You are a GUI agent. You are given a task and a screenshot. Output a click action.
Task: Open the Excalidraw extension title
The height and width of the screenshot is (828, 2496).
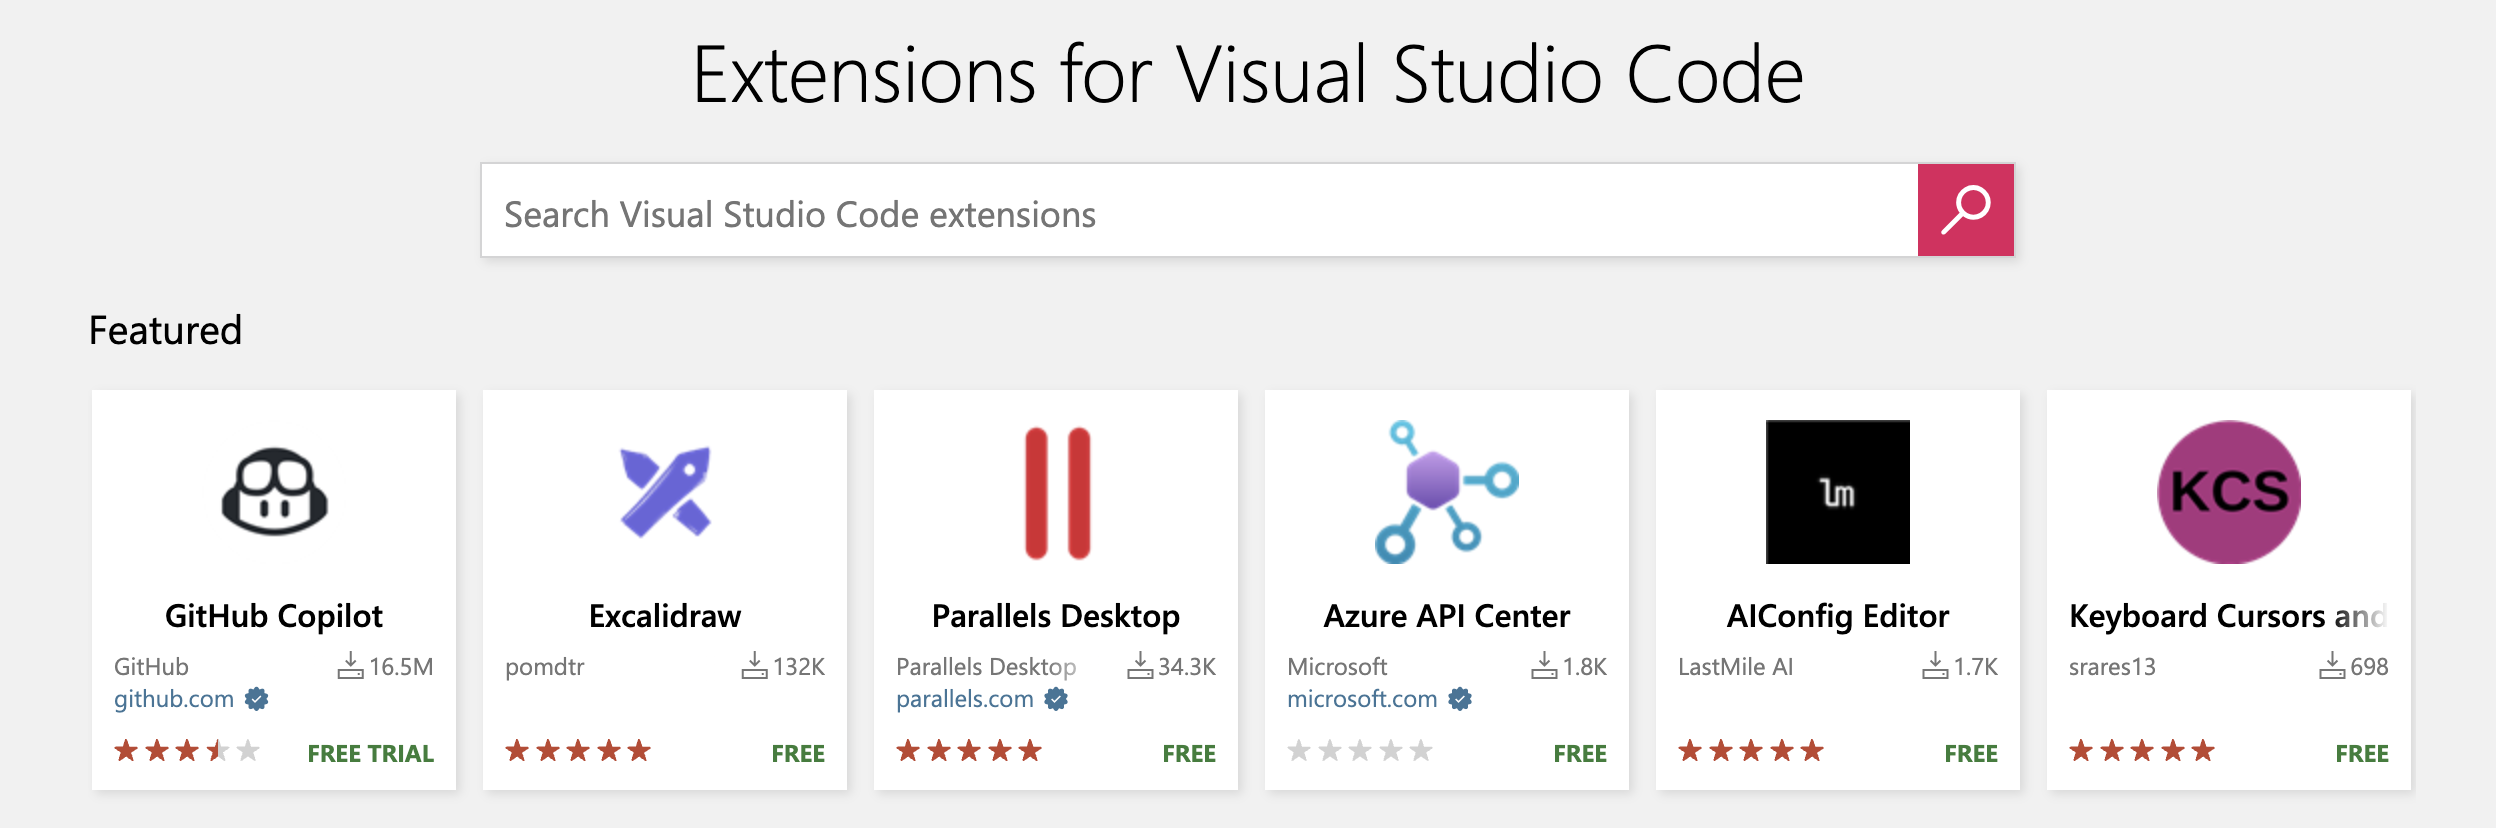click(665, 616)
